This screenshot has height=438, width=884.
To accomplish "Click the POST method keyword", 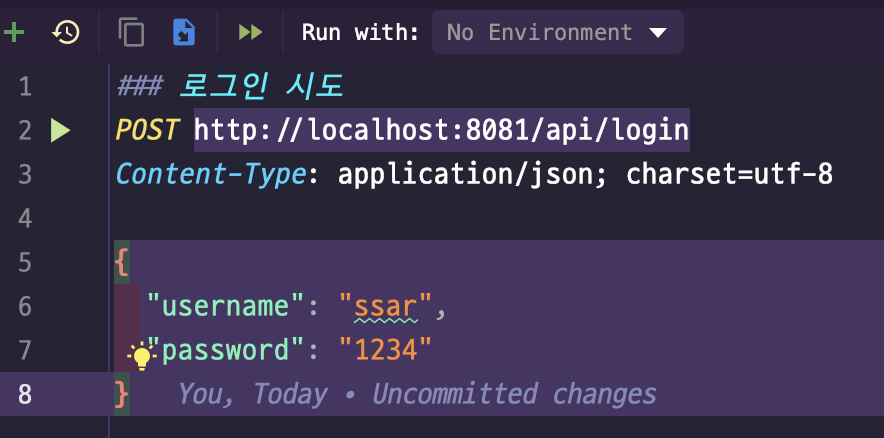I will tap(147, 130).
